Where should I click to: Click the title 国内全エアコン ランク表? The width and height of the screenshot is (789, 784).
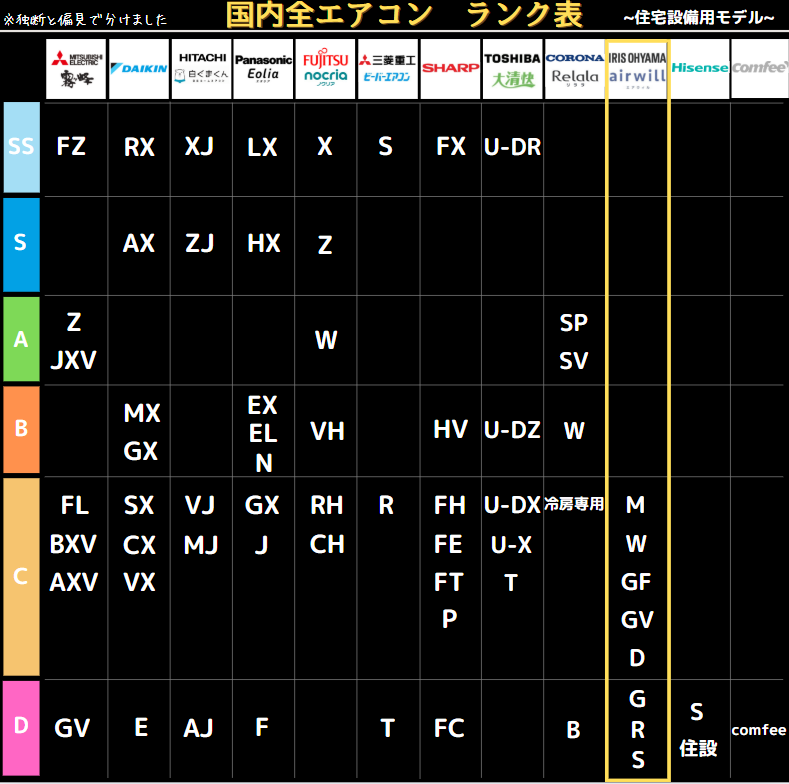coord(405,15)
